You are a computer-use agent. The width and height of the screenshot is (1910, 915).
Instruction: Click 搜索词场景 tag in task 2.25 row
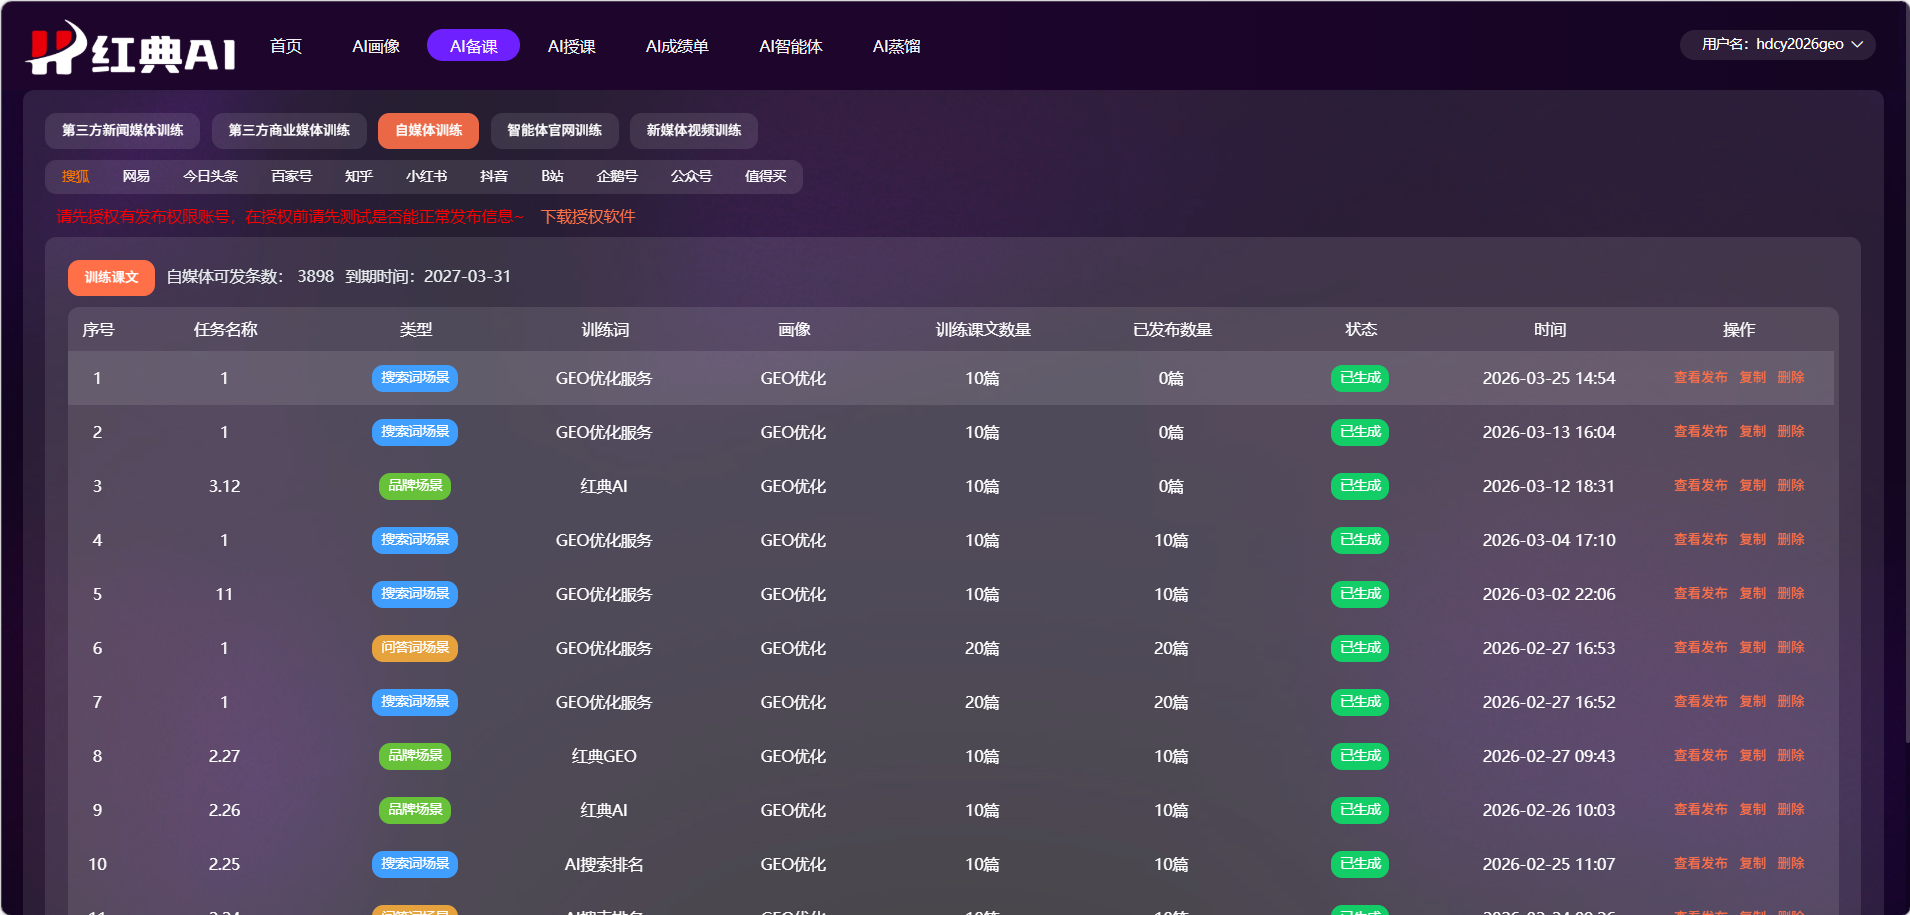pos(415,864)
